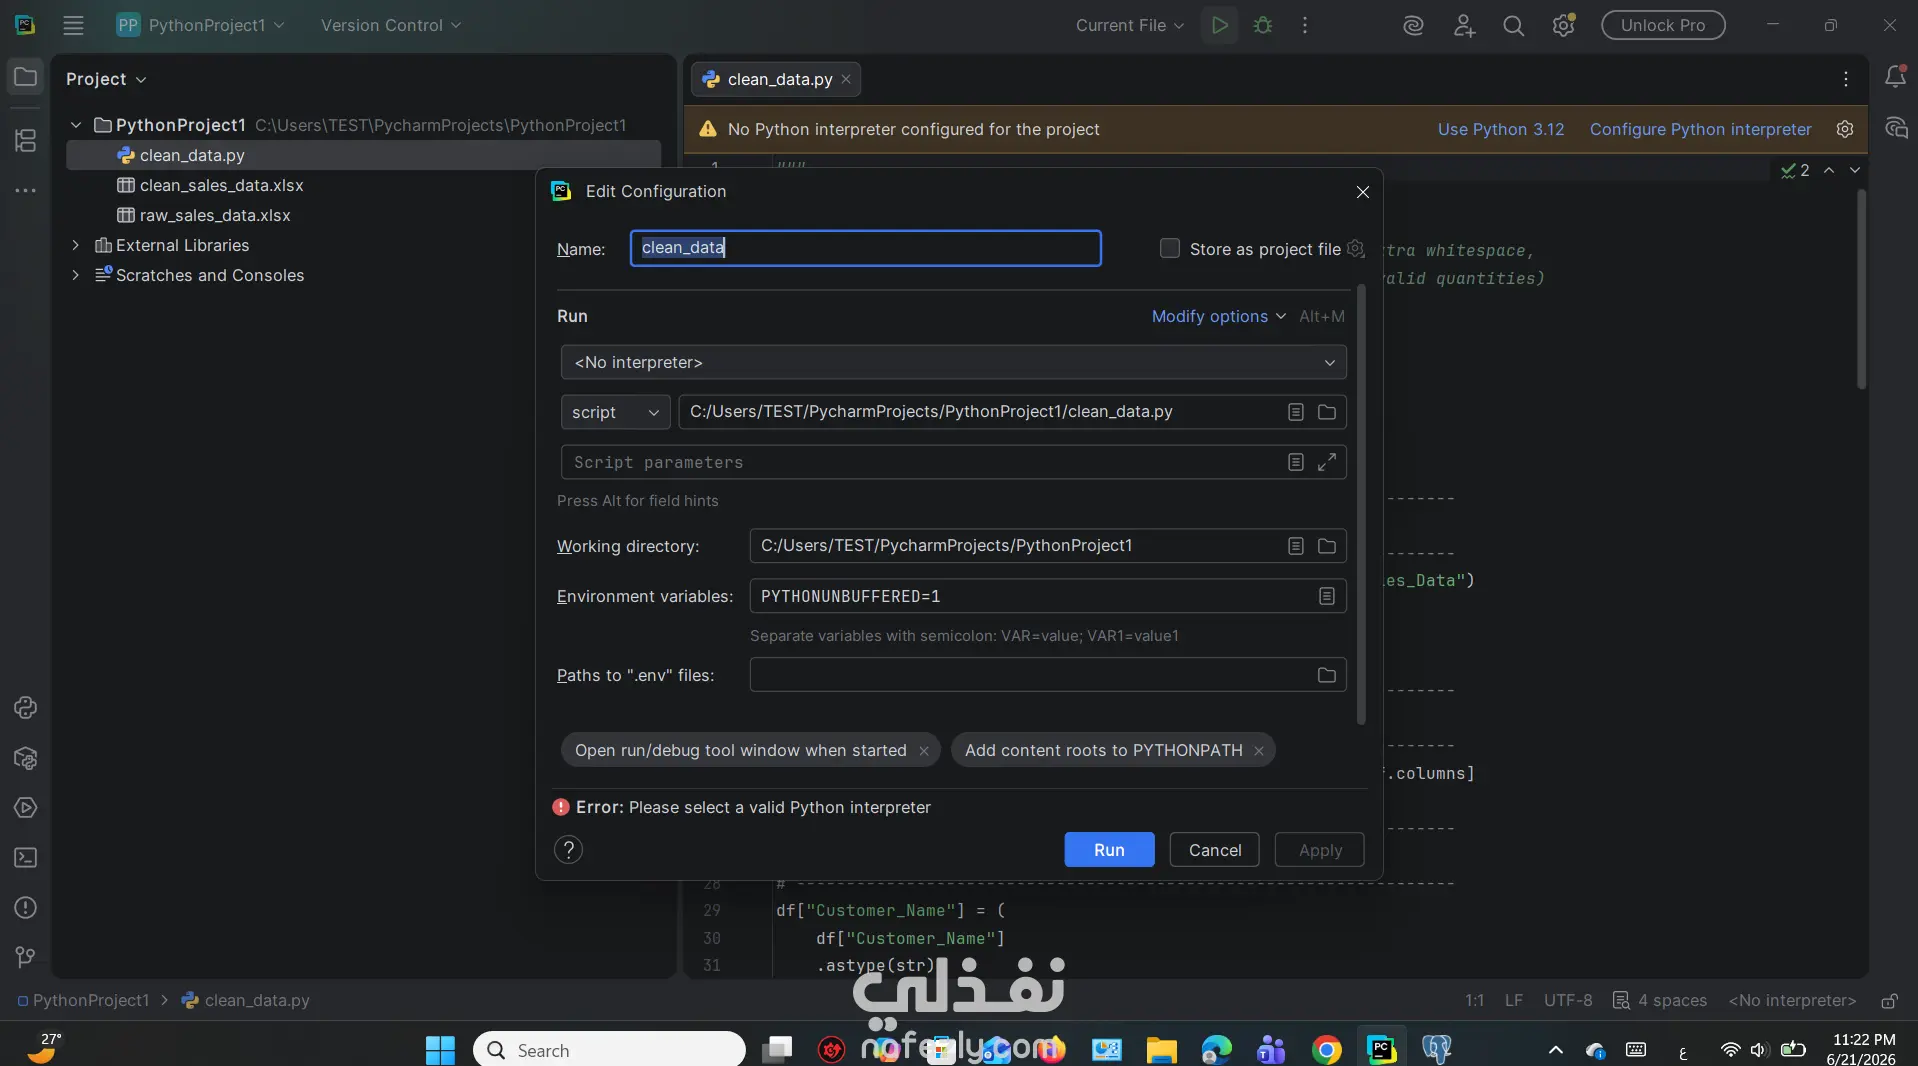Click the editor's vertical scrollbar
This screenshot has height=1066, width=1918.
pyautogui.click(x=1861, y=289)
